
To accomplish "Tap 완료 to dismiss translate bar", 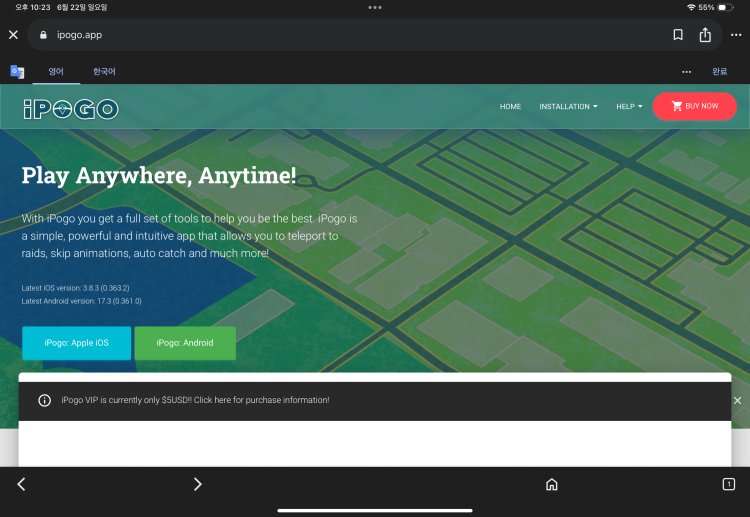I will pos(719,72).
